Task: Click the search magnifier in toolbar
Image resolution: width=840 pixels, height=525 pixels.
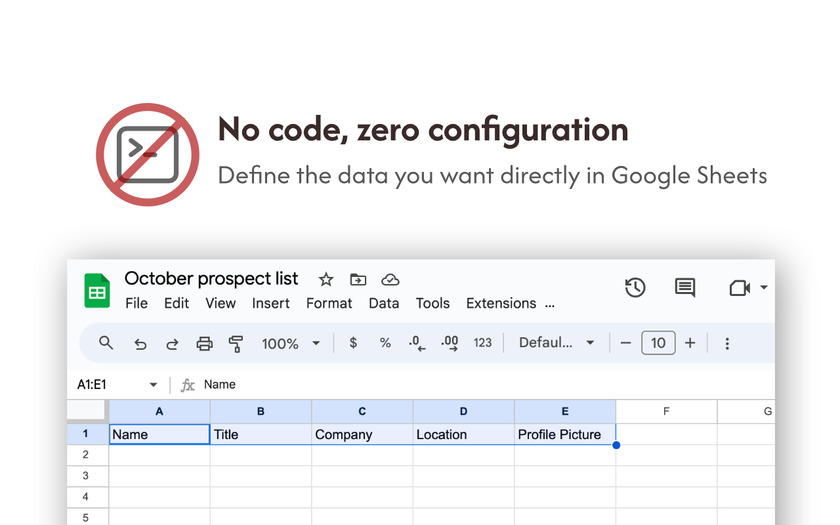Action: point(106,343)
